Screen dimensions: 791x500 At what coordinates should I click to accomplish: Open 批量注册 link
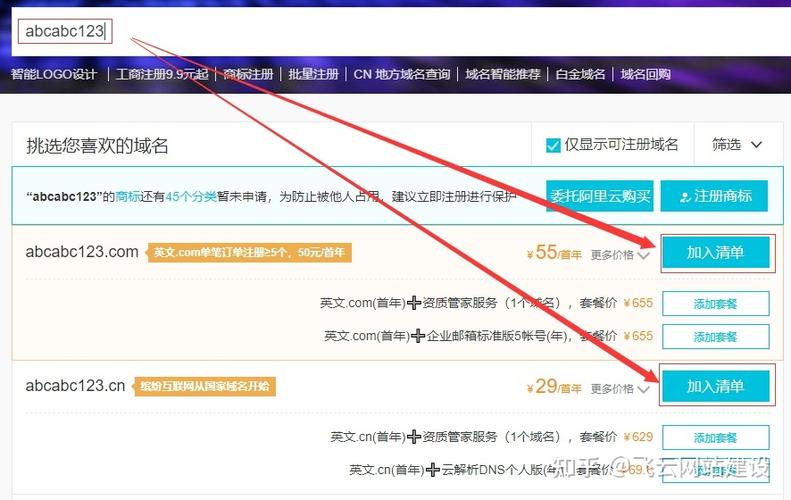(x=313, y=75)
